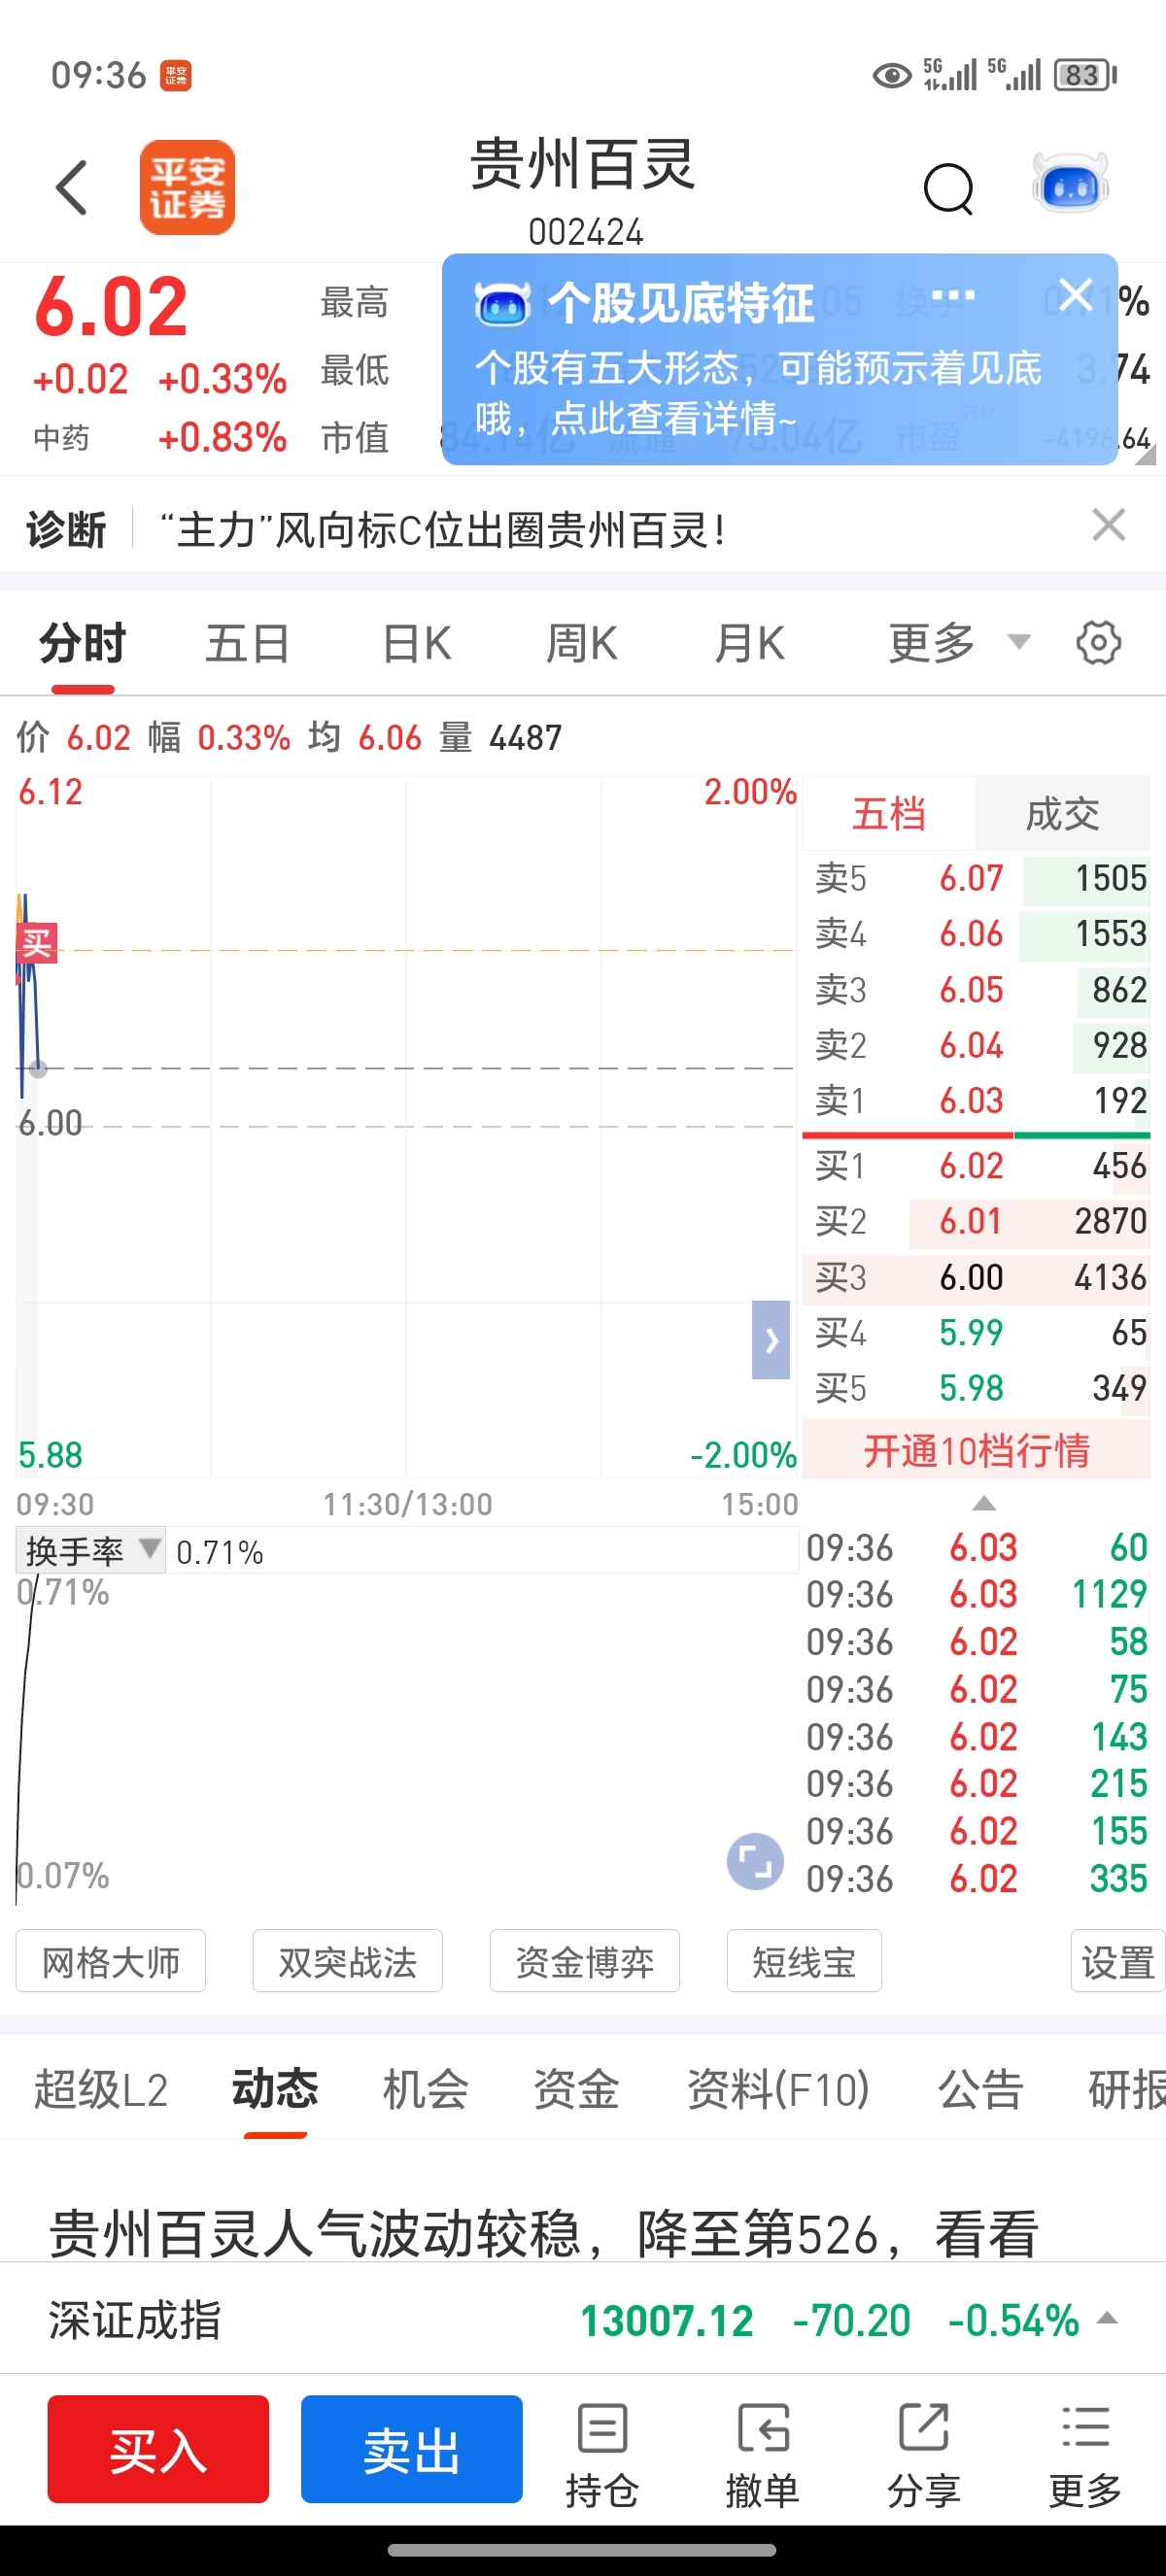This screenshot has height=2576, width=1166.
Task: Open the robot assistant icon
Action: coord(1069,185)
